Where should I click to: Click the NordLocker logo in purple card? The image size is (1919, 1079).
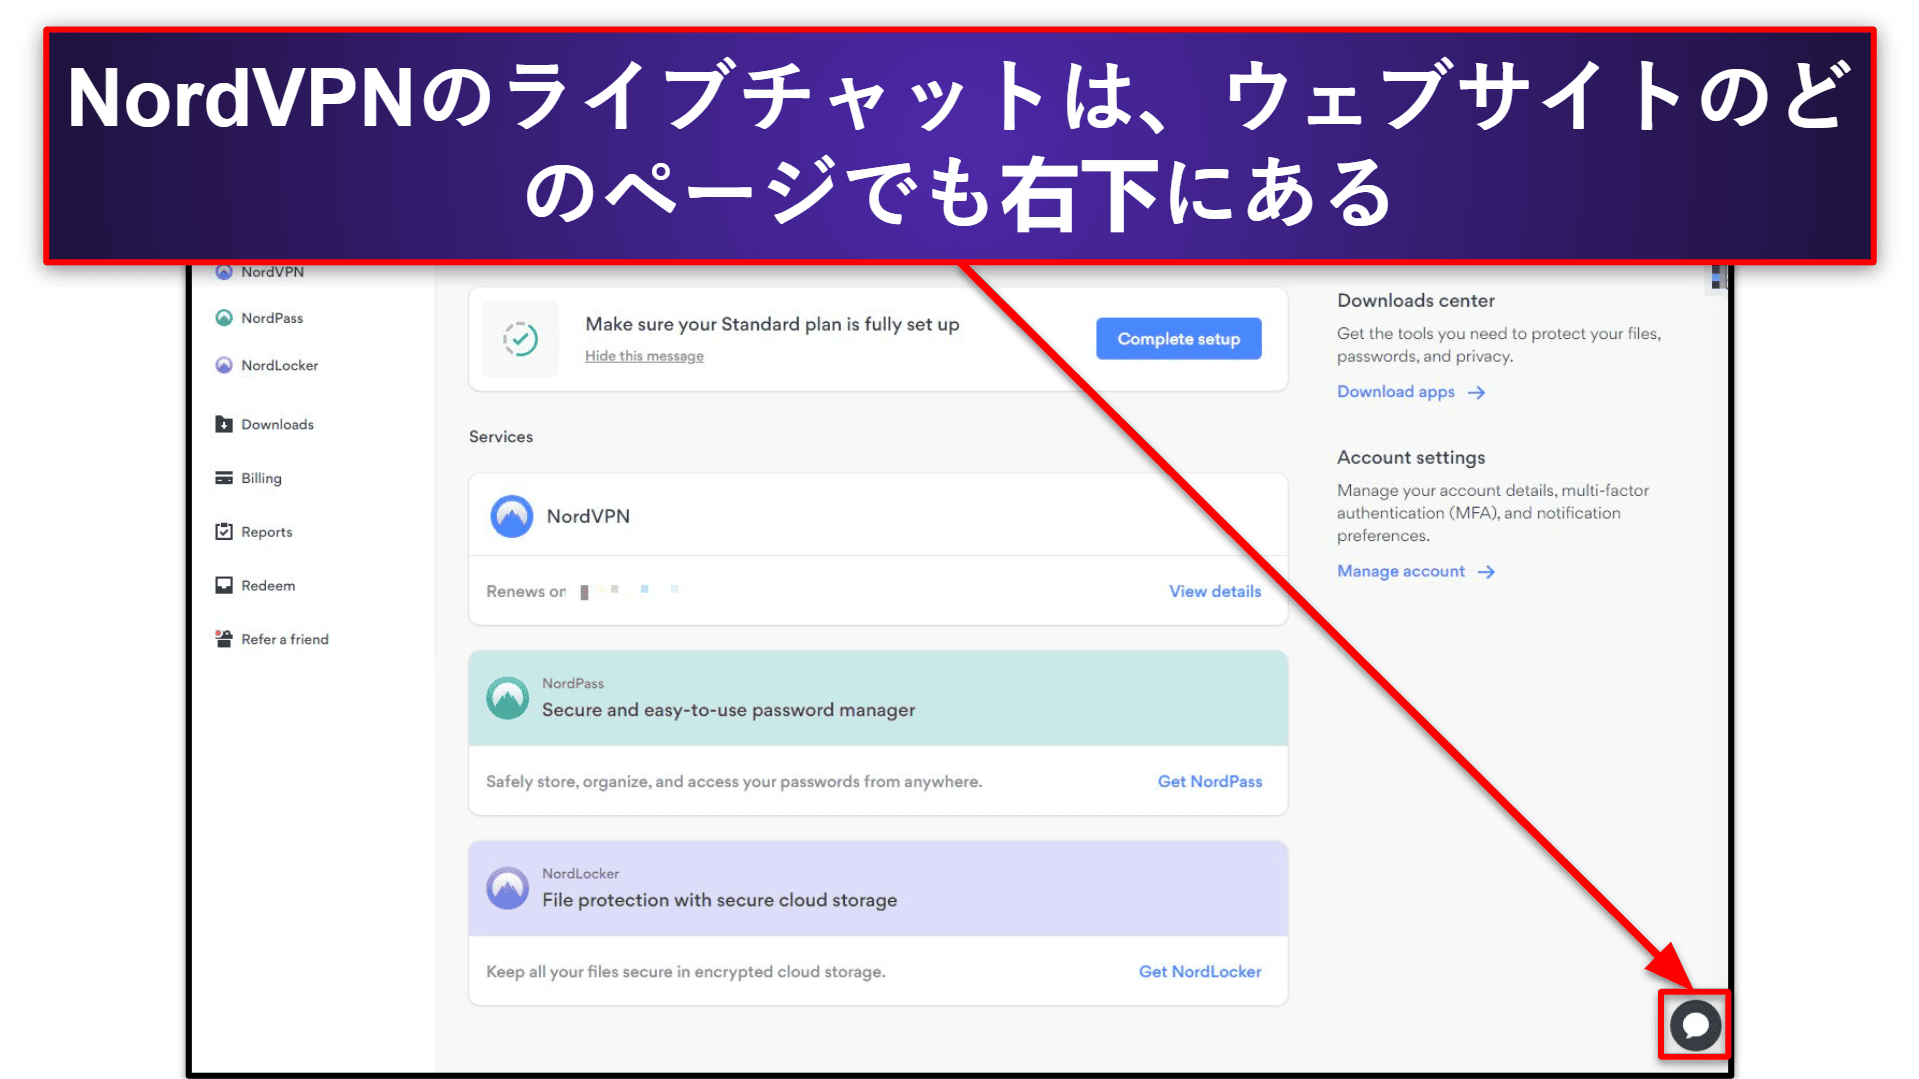[x=507, y=888]
